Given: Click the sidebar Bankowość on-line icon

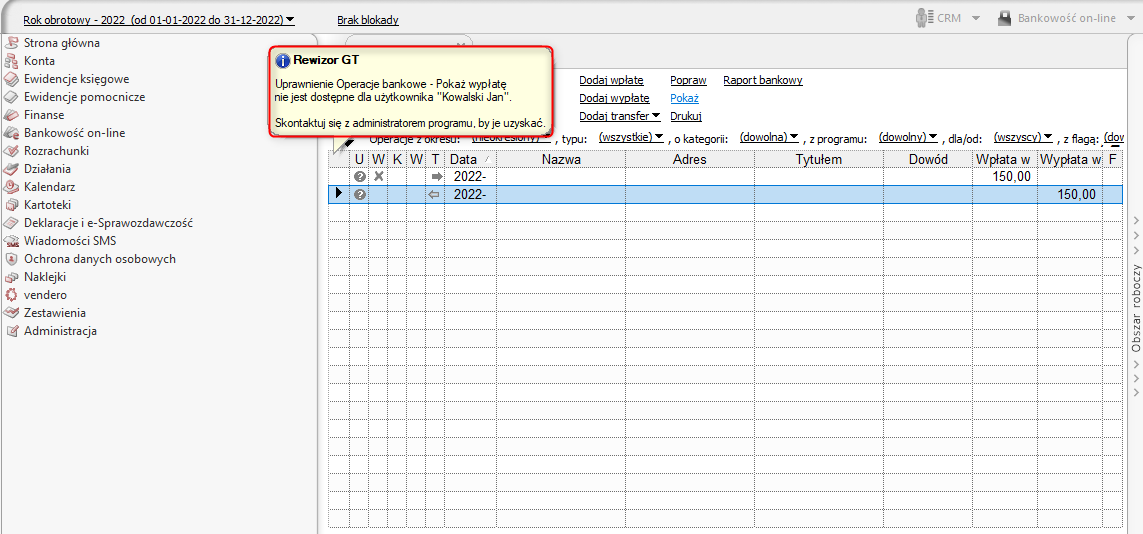Looking at the screenshot, I should coord(11,133).
